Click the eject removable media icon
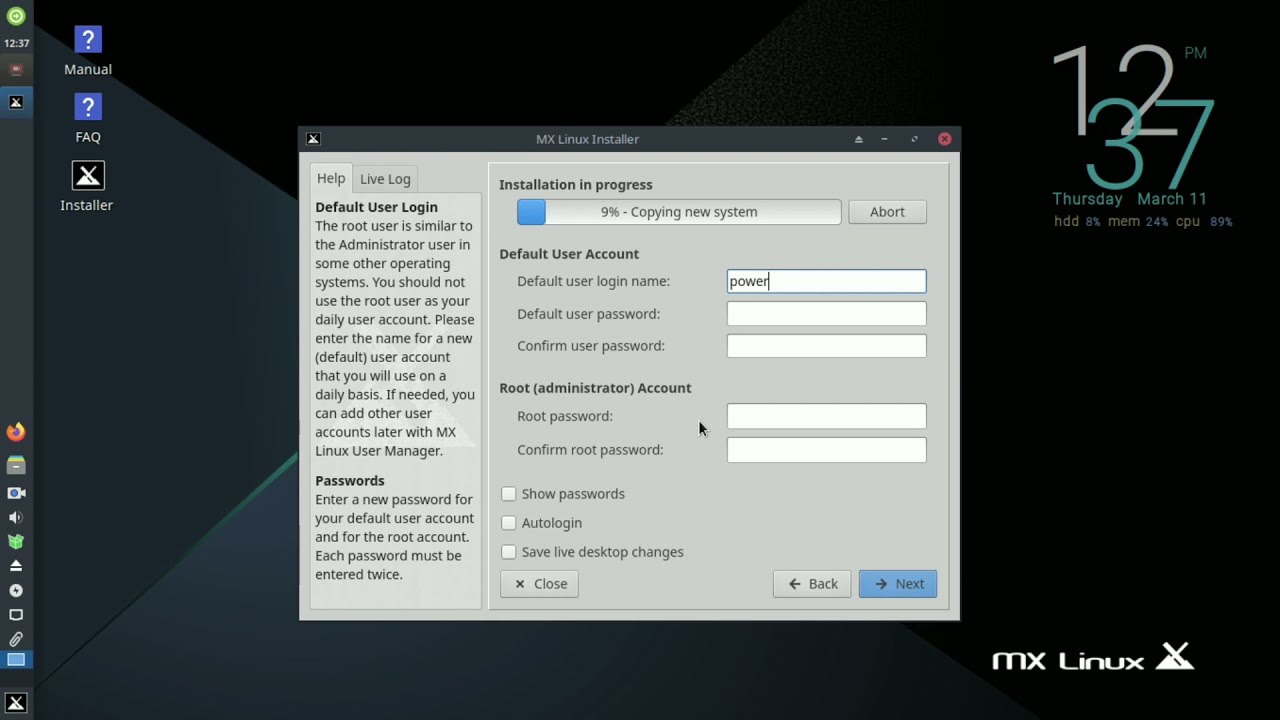 click(16, 566)
